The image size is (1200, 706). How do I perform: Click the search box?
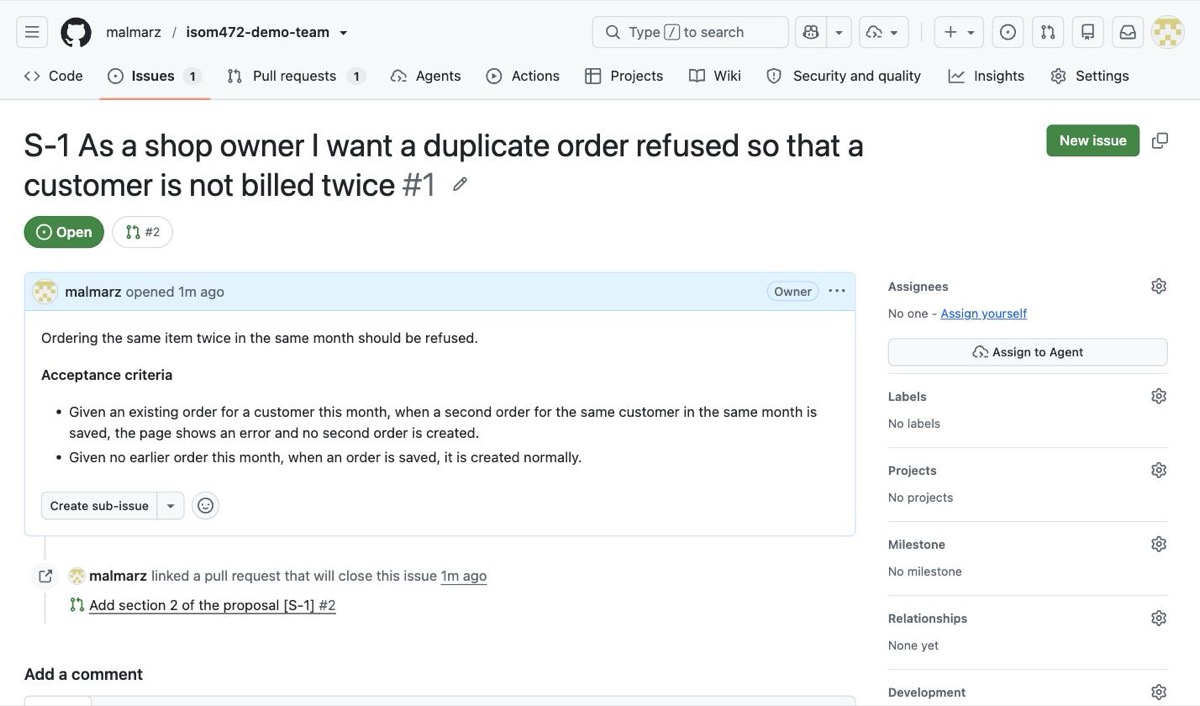690,32
